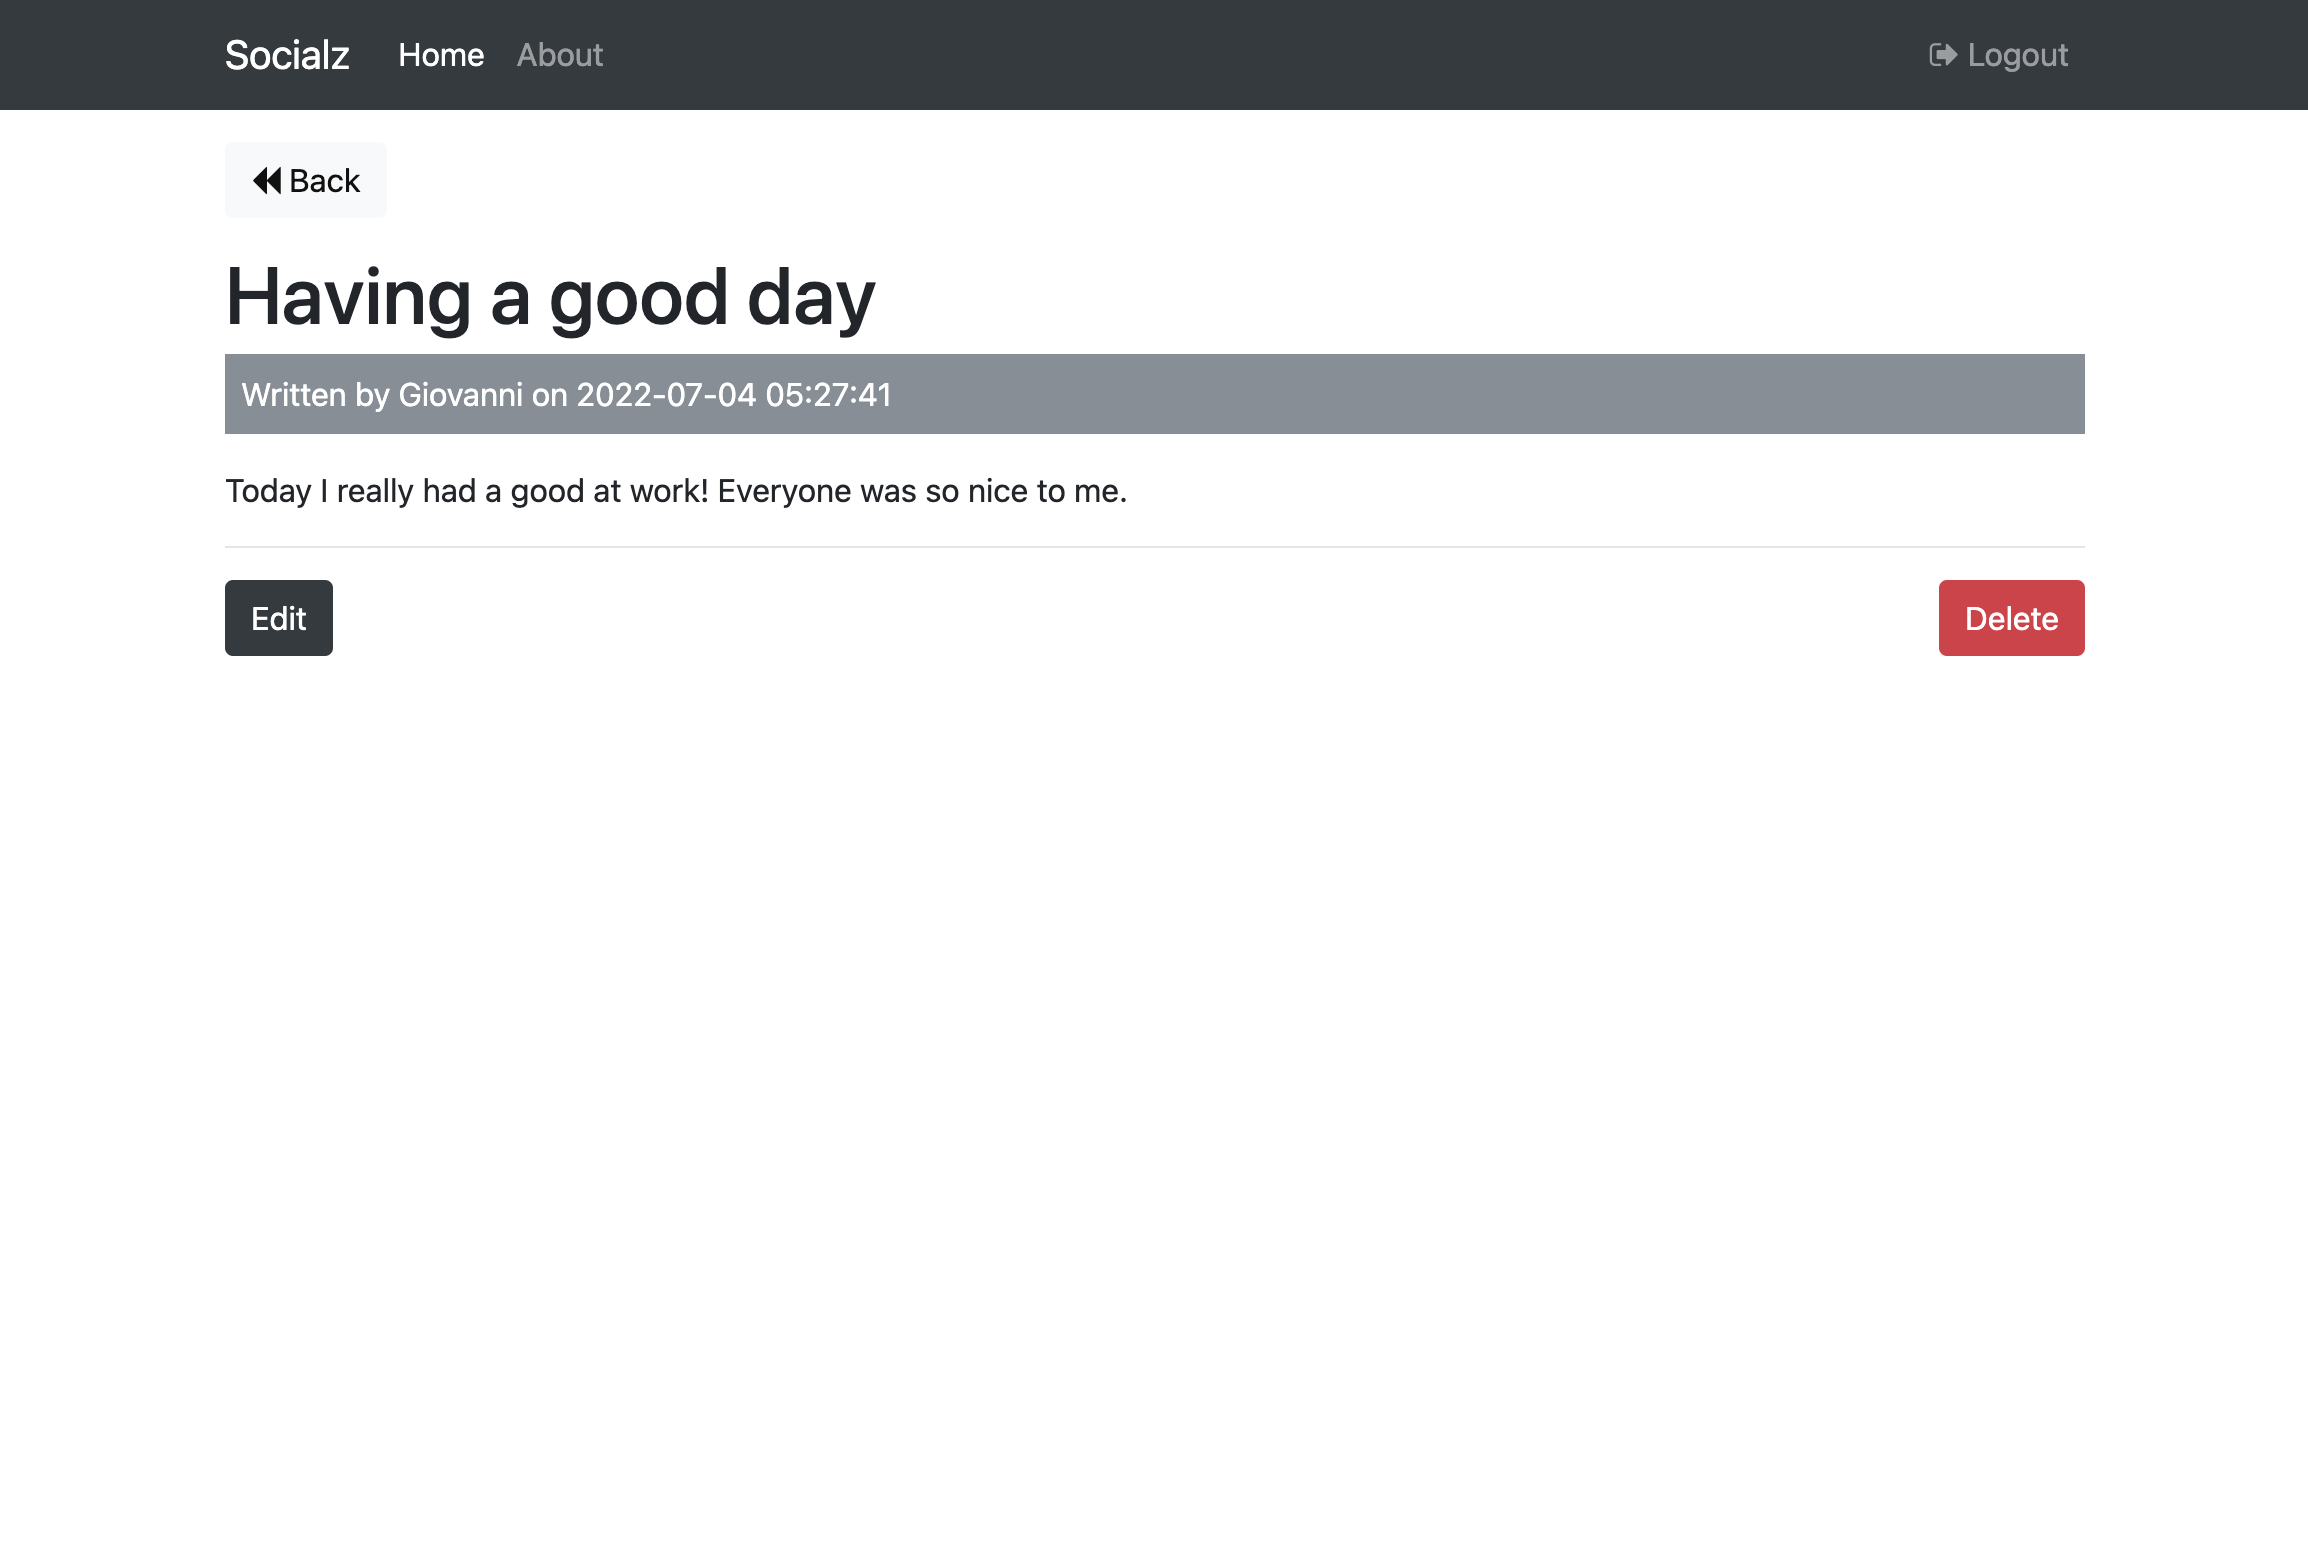Click the author name Giovanni

tap(460, 395)
